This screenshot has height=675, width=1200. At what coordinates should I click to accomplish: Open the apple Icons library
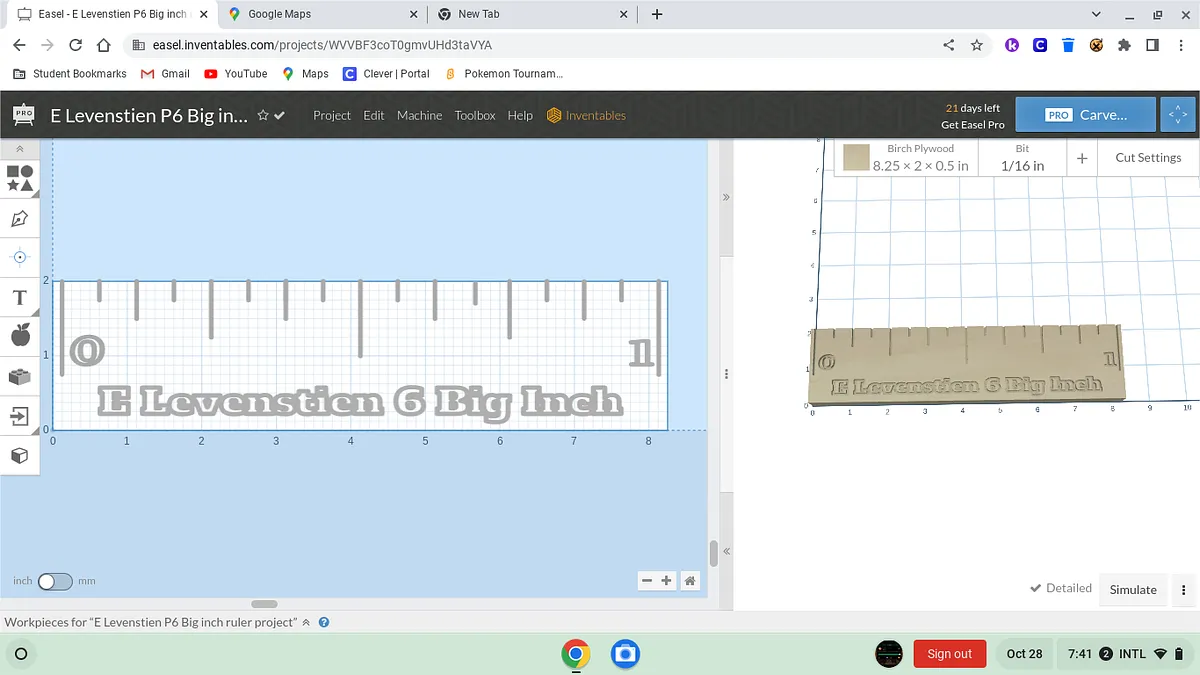point(20,336)
